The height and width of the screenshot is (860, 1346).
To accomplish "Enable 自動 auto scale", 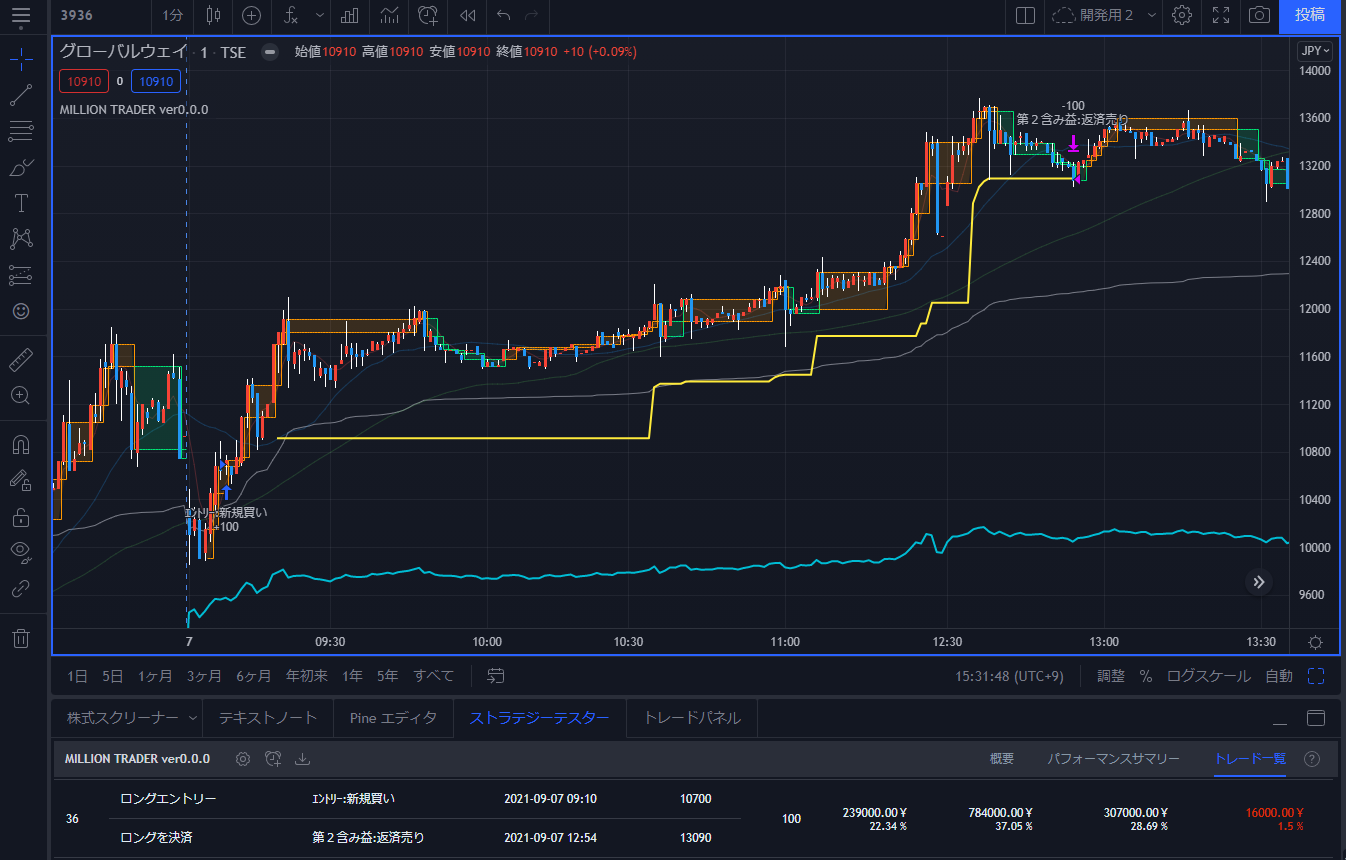I will (x=1278, y=676).
